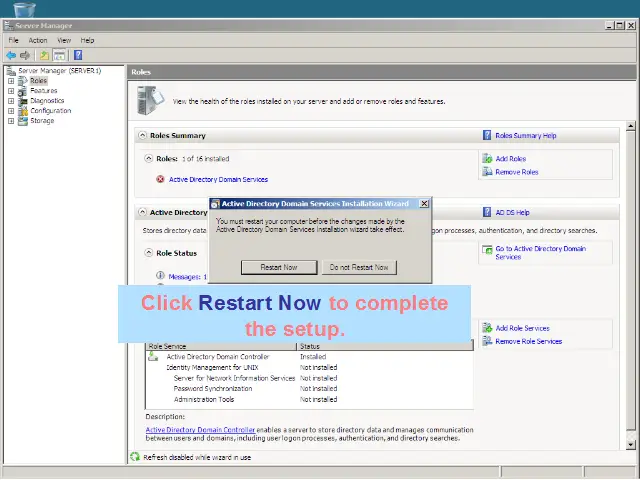Click the Roles Summary Help icon

(487, 135)
